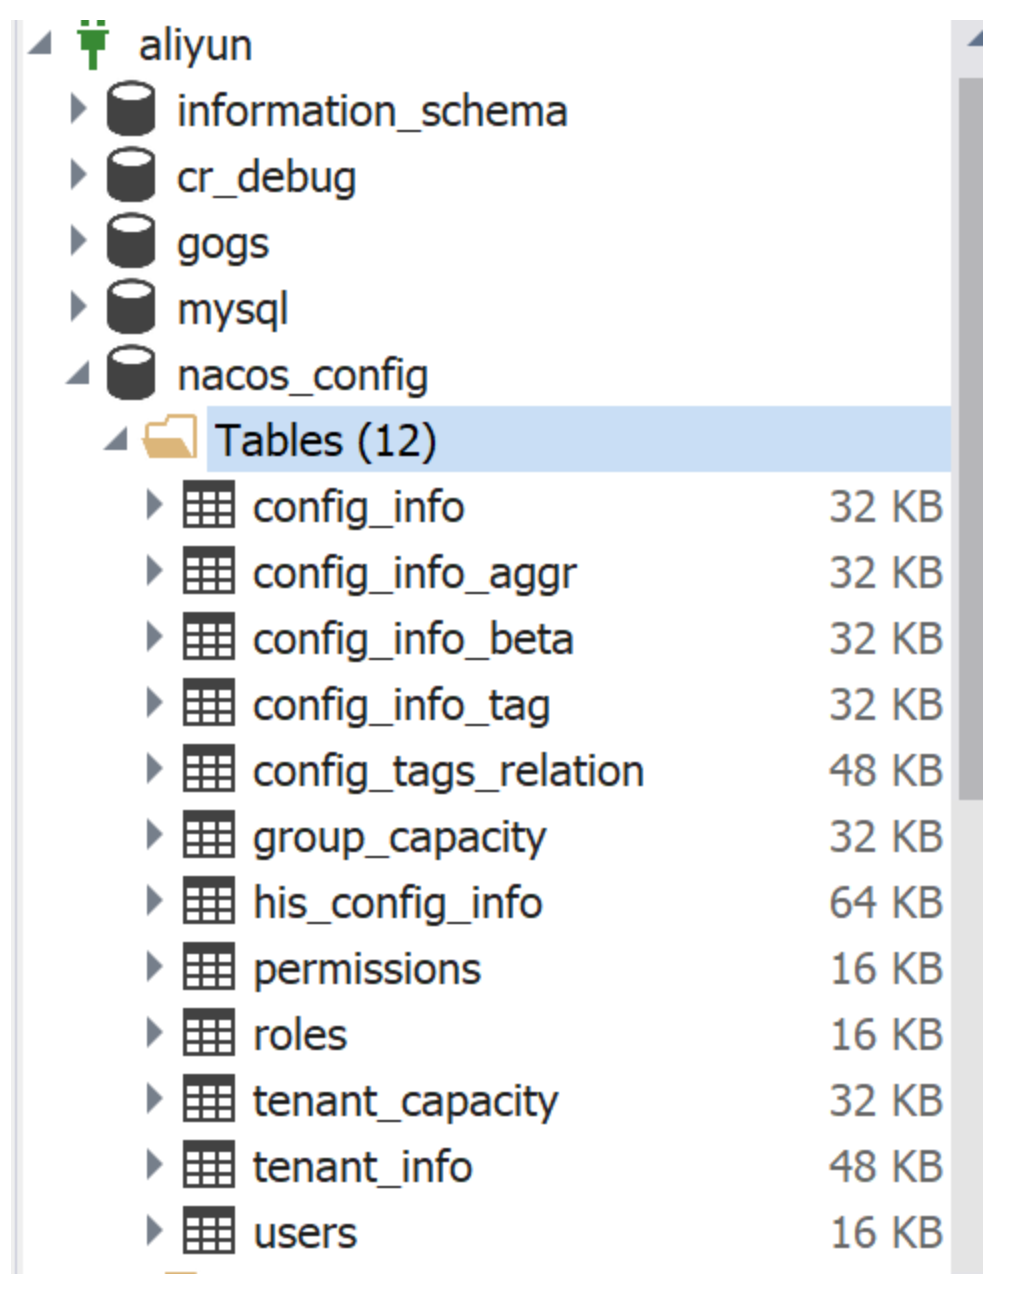
Task: Select the tenant_capacity table entry
Action: click(x=405, y=1101)
